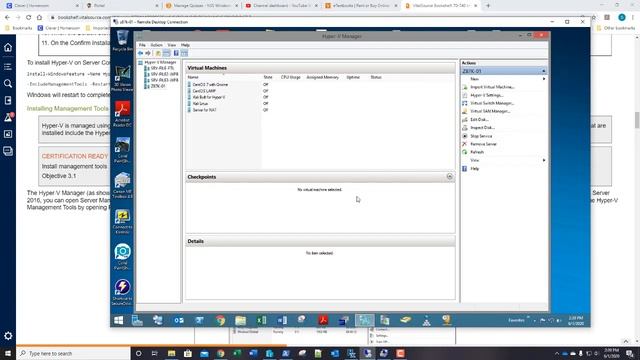Viewport: 640px width, 360px height.
Task: Open Acrobat Reader DC desktop shortcut
Action: [122, 114]
